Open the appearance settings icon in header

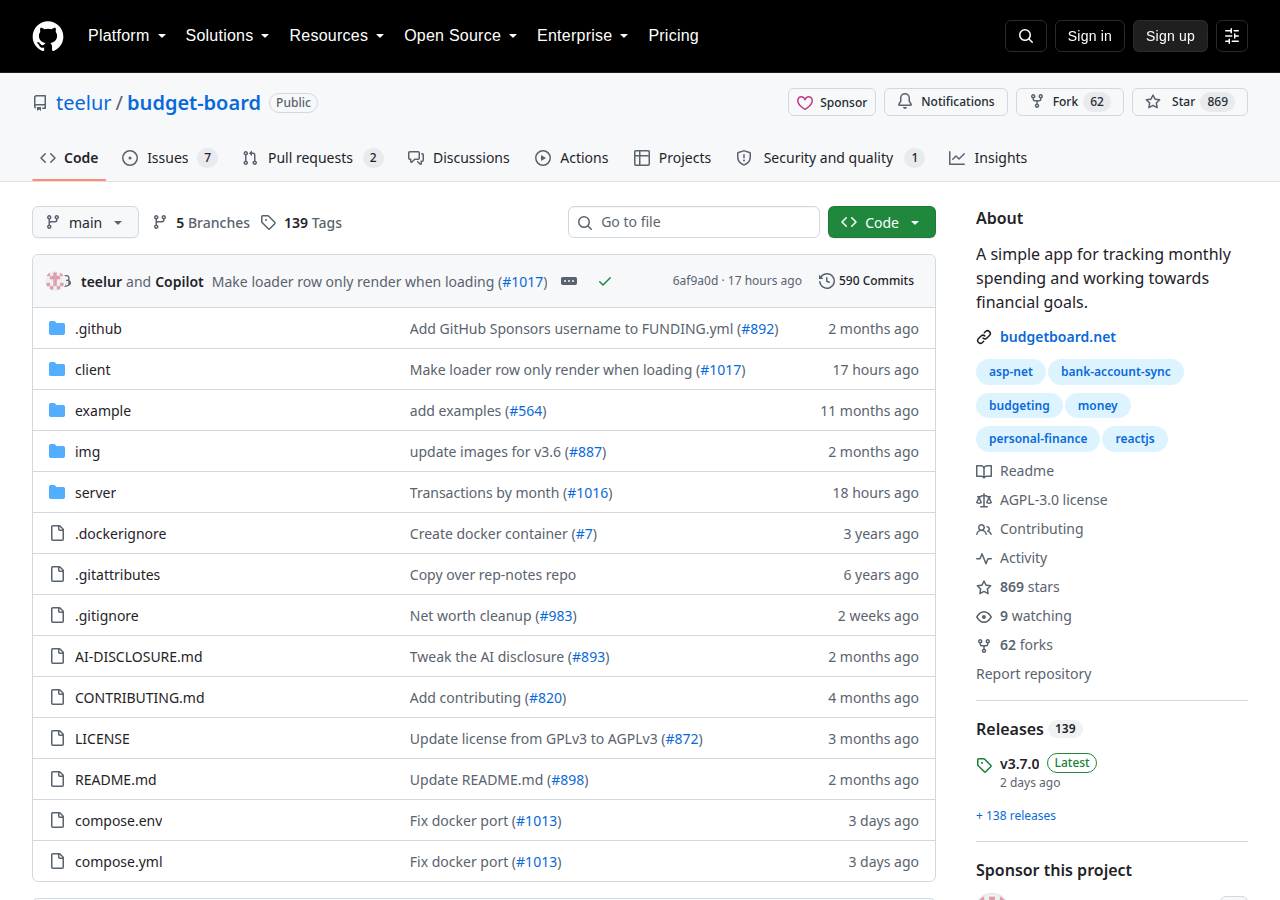click(1232, 36)
